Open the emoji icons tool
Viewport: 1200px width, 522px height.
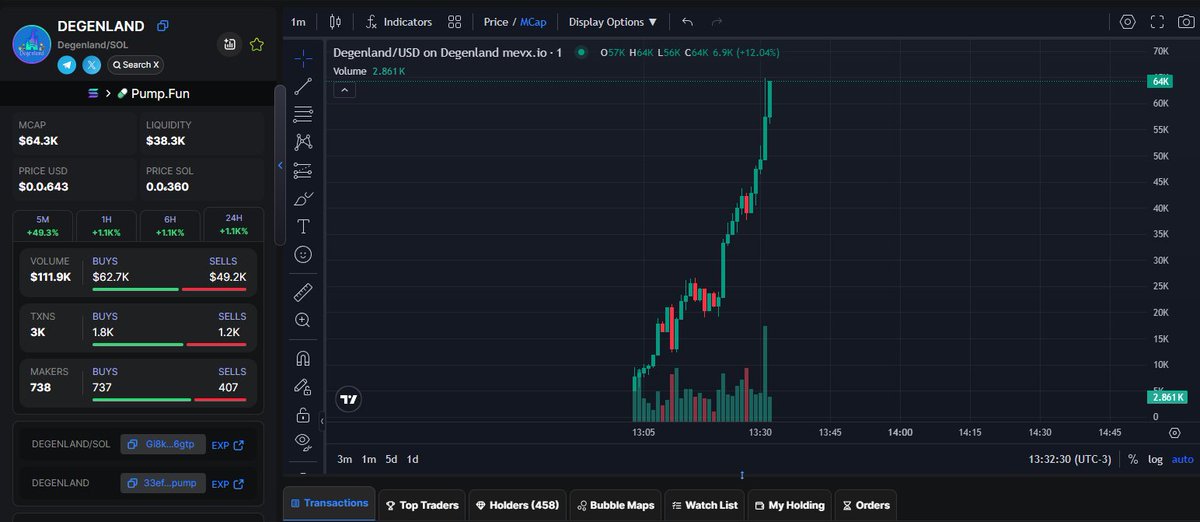[x=303, y=255]
